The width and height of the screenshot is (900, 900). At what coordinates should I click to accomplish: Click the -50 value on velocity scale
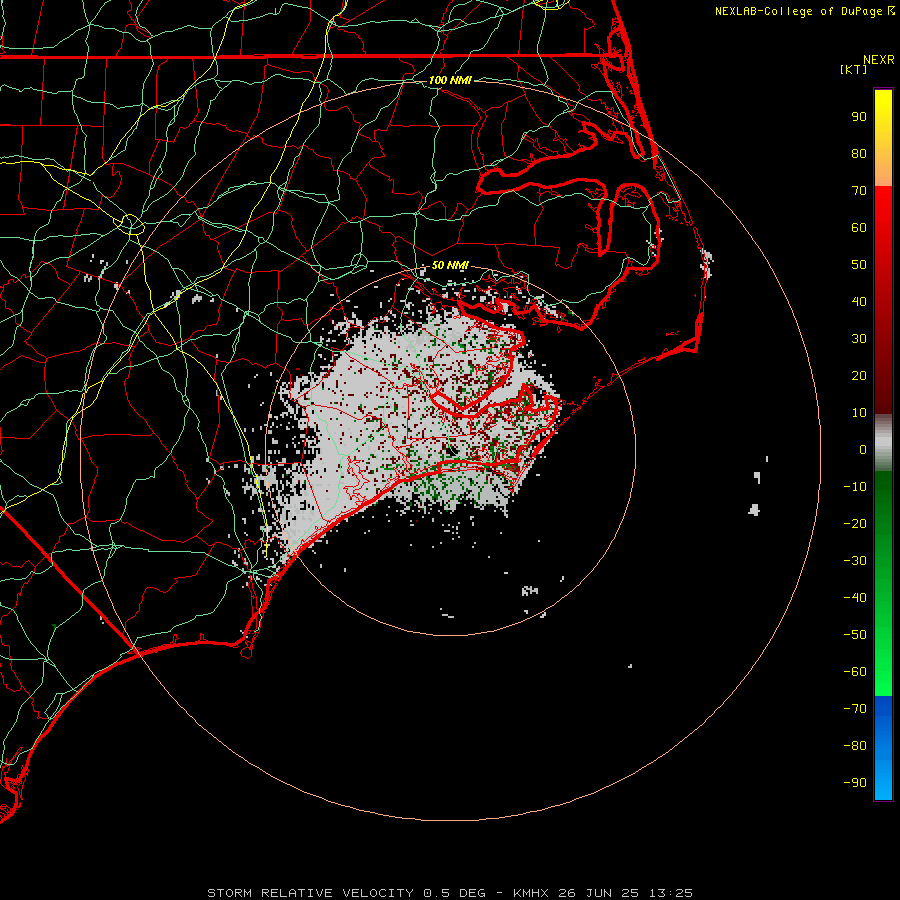click(855, 634)
